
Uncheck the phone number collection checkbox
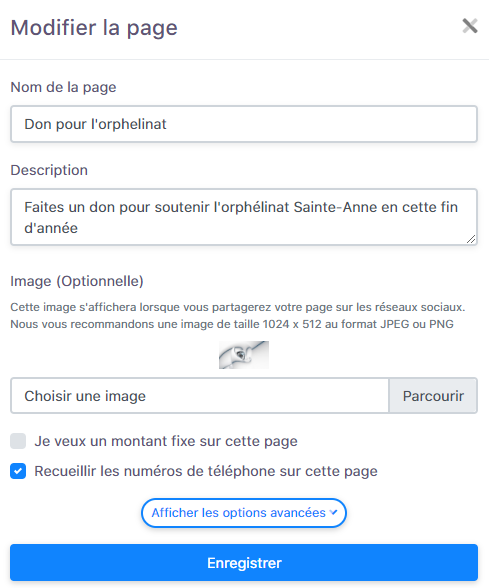coord(18,471)
